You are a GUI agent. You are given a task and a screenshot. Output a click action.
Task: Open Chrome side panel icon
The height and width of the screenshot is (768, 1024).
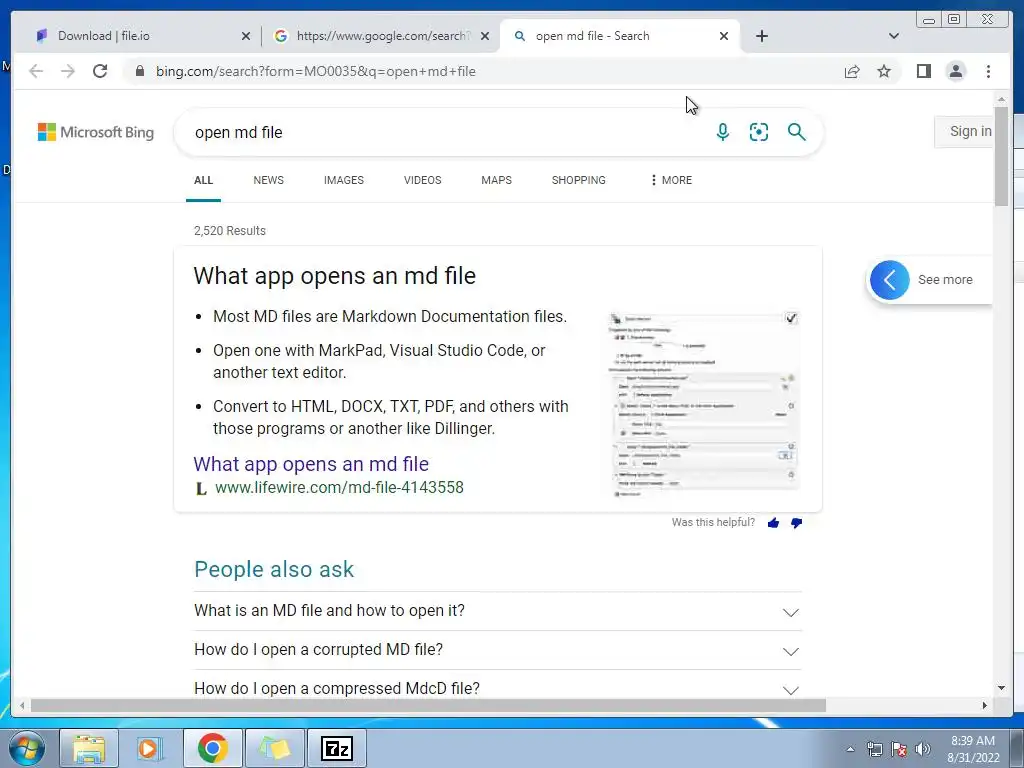(x=923, y=71)
